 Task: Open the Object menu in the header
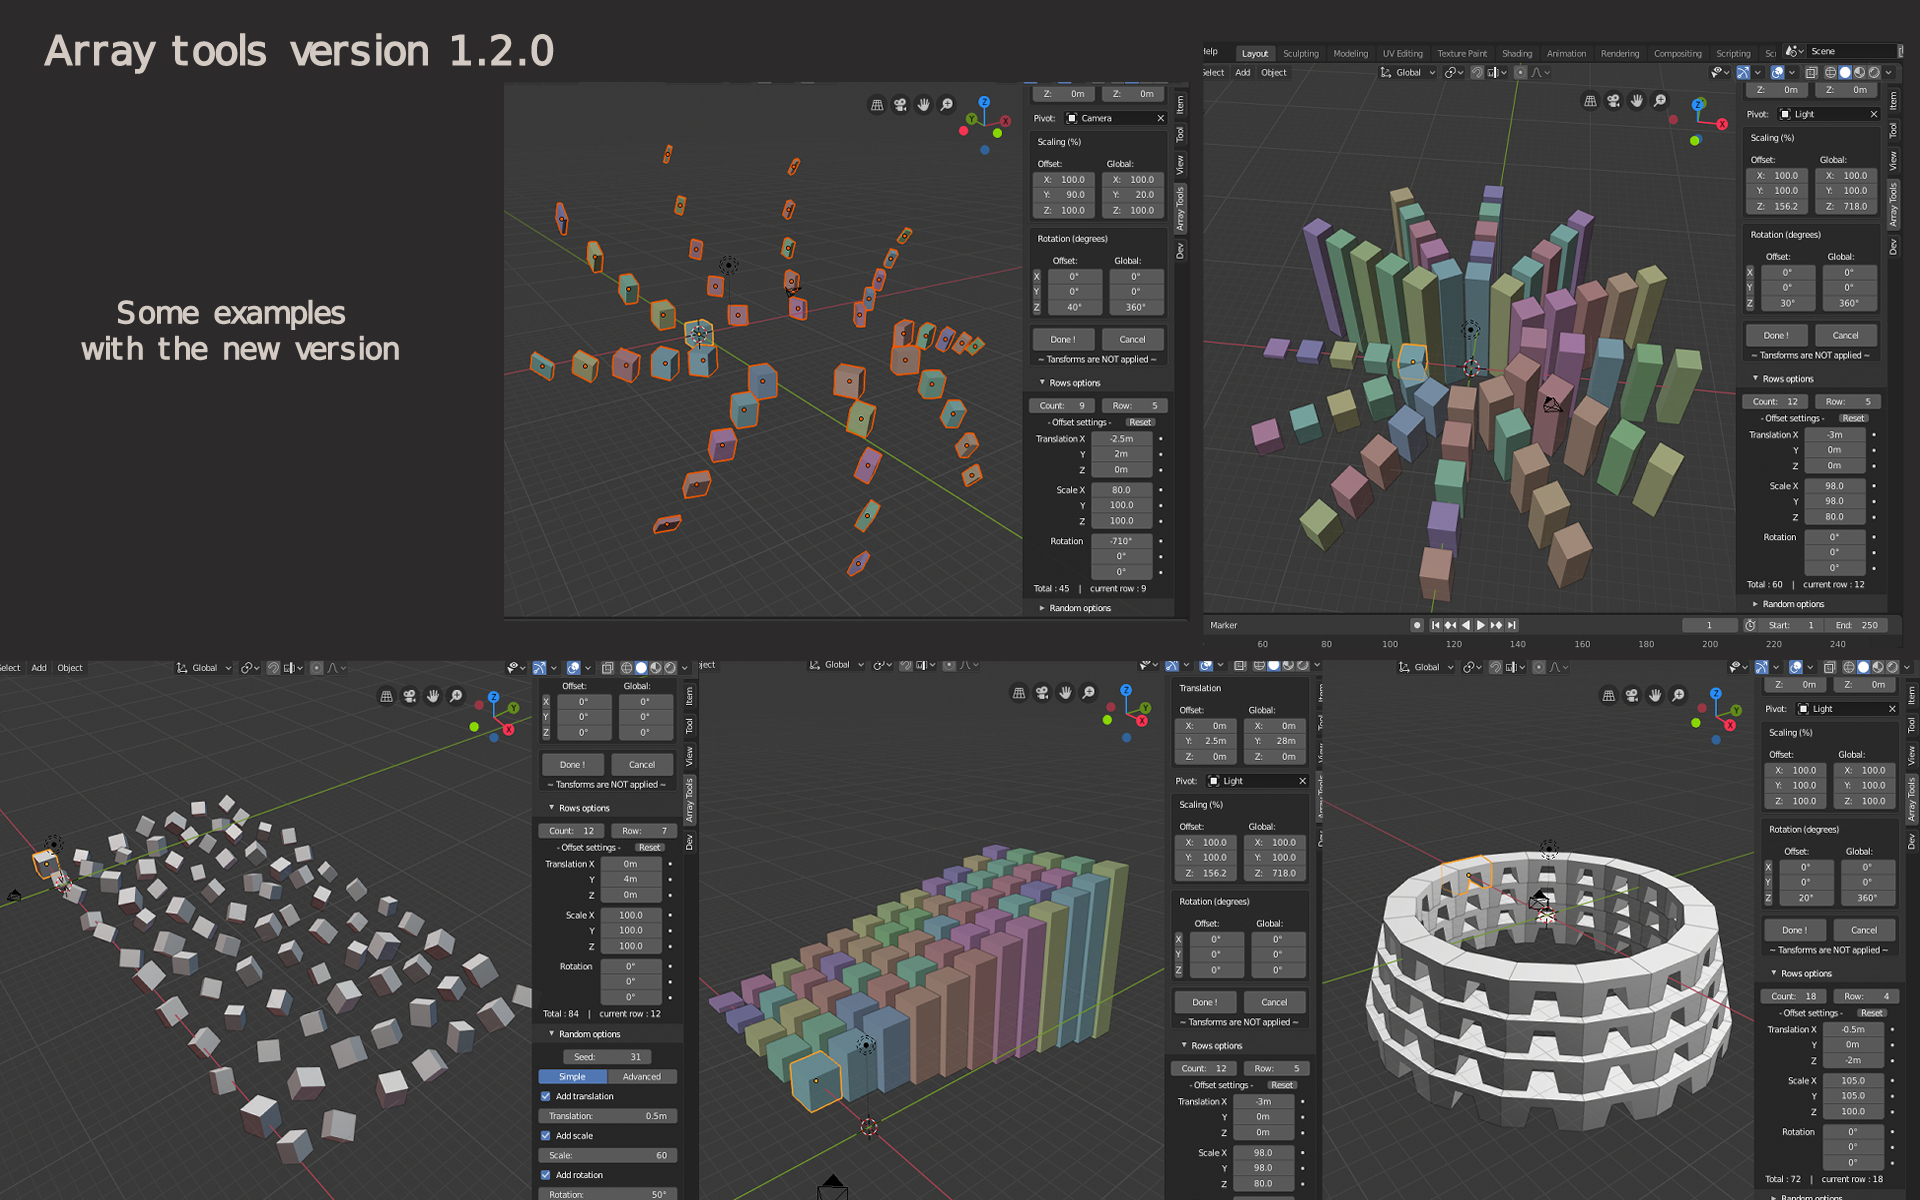(x=1274, y=72)
